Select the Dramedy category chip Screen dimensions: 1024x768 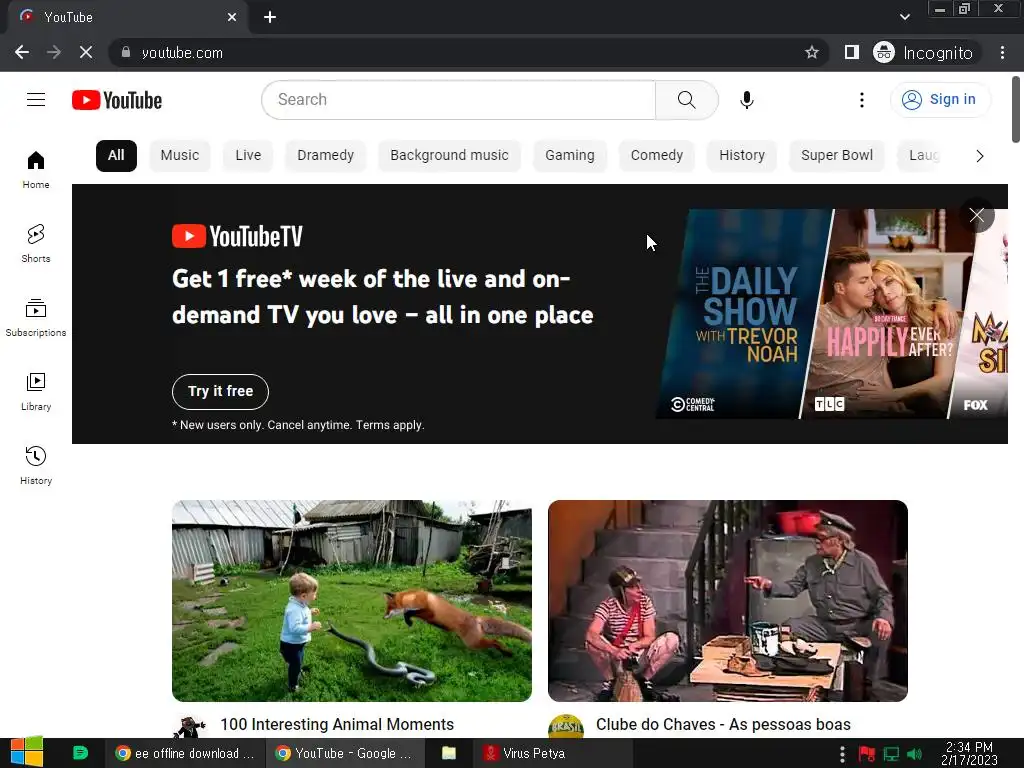(x=325, y=155)
